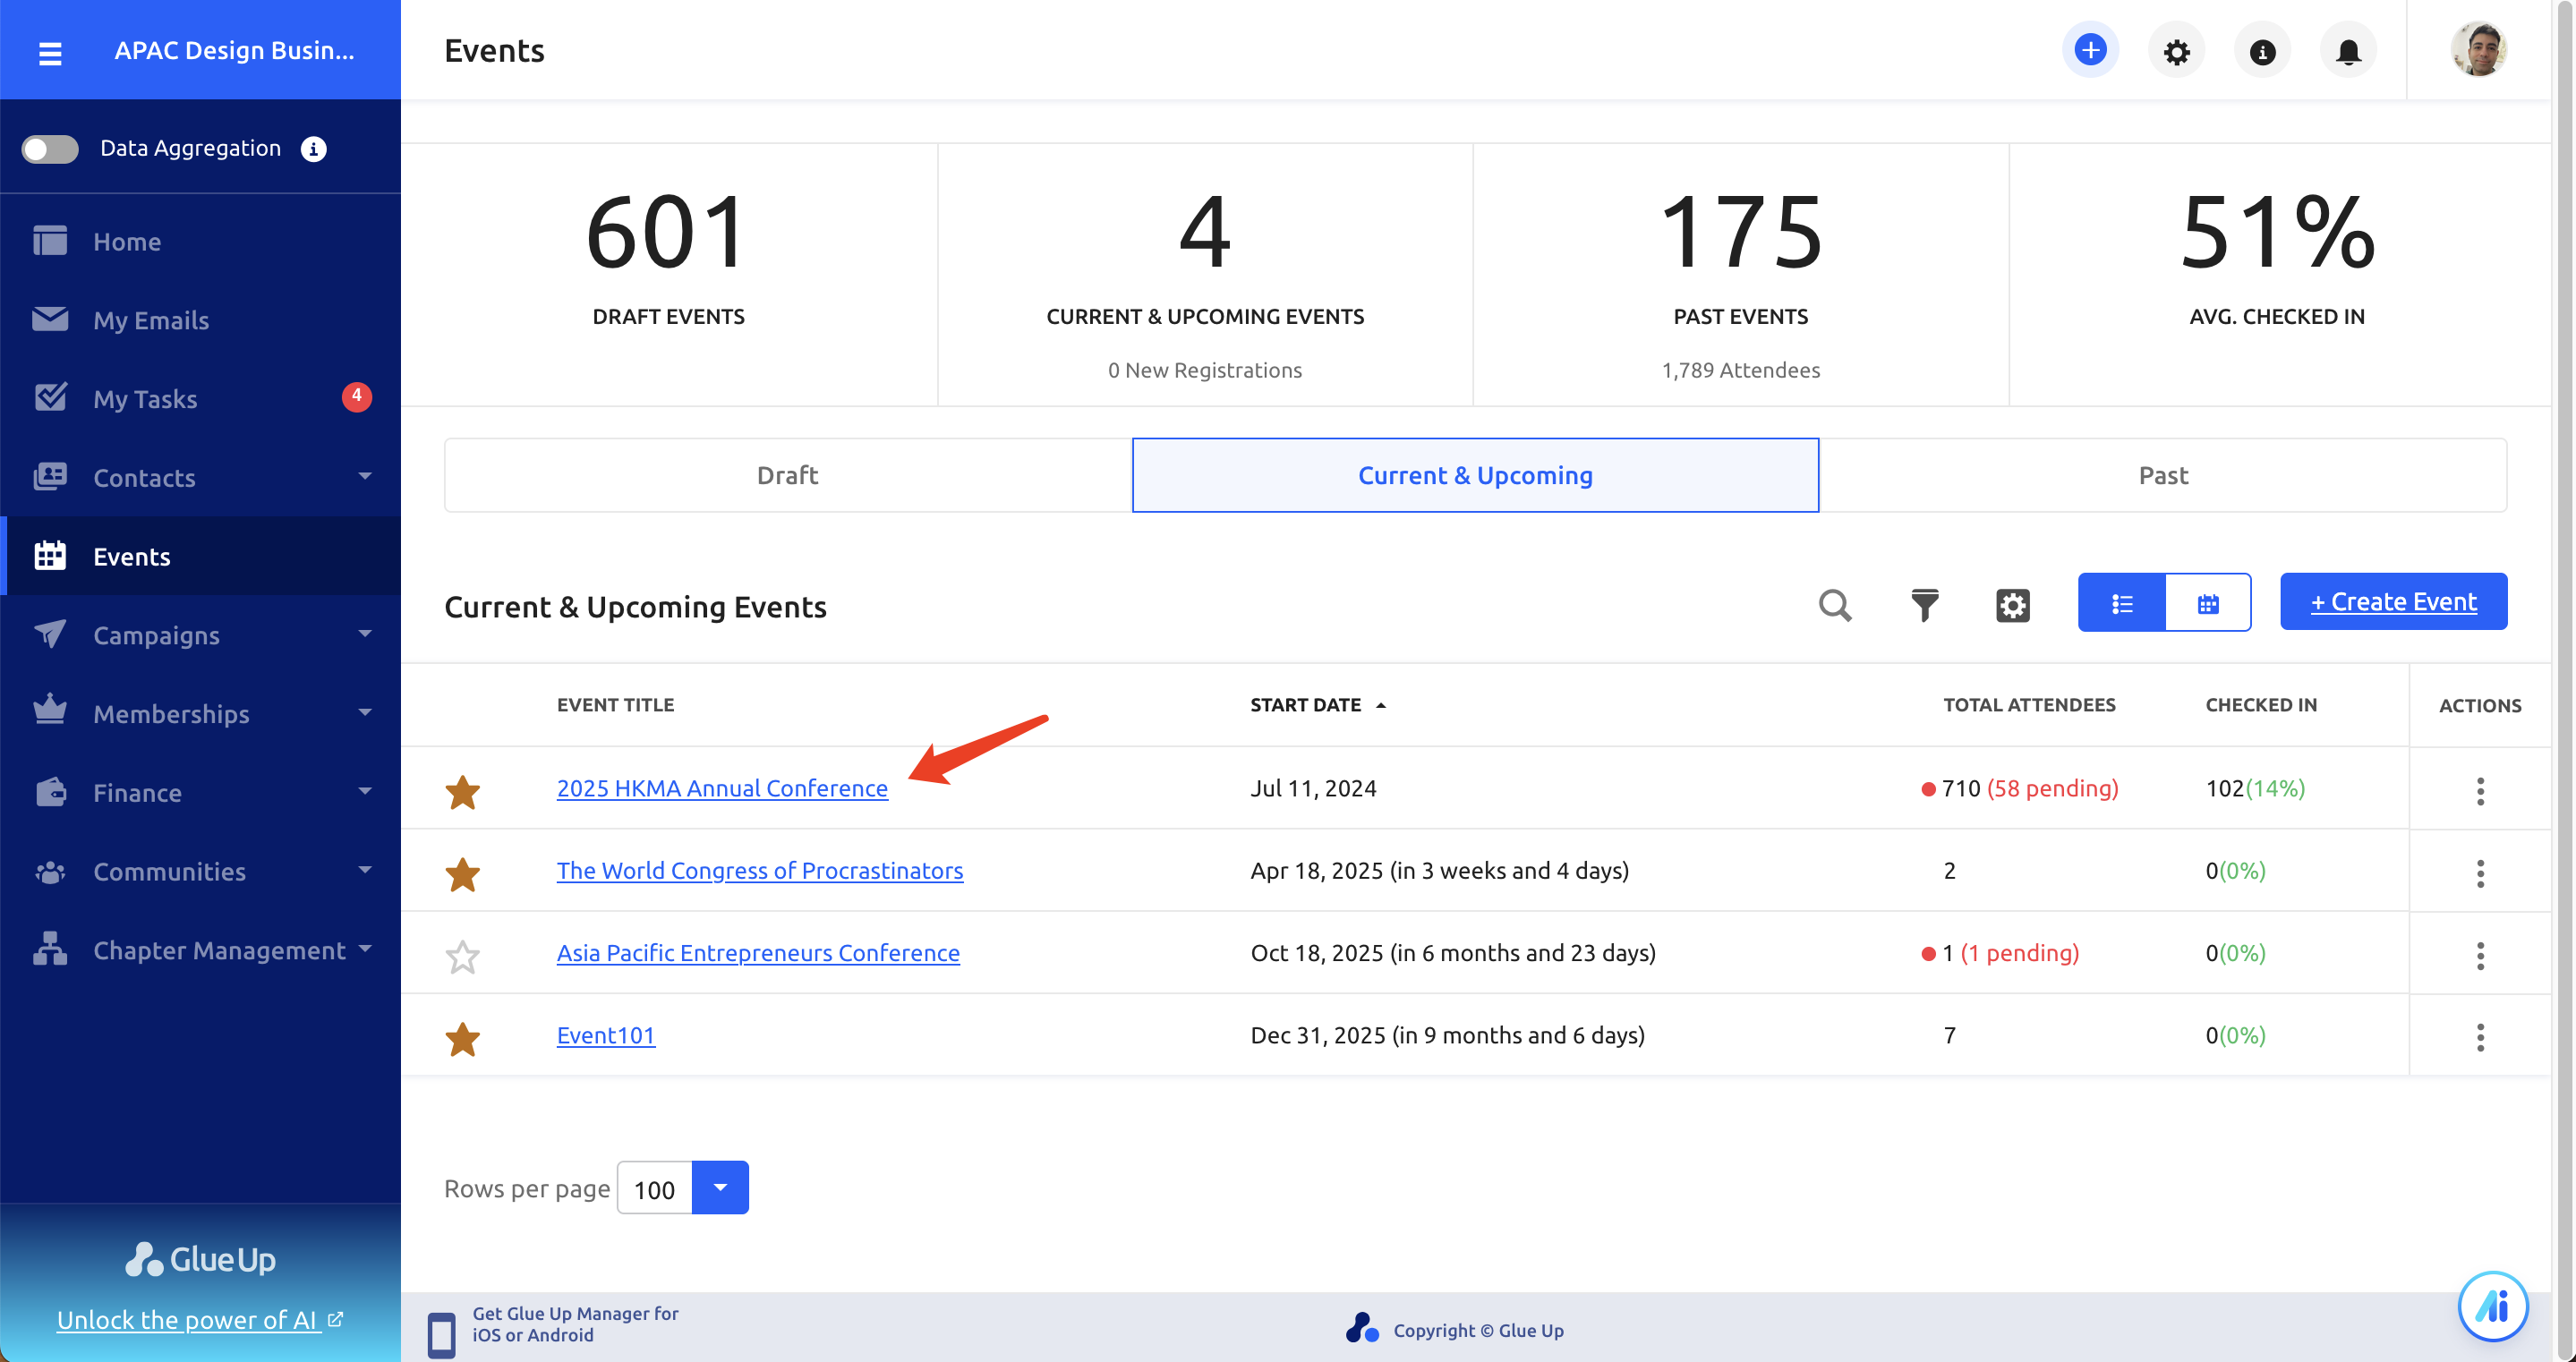Switch to calendar view icon

pos(2208,602)
